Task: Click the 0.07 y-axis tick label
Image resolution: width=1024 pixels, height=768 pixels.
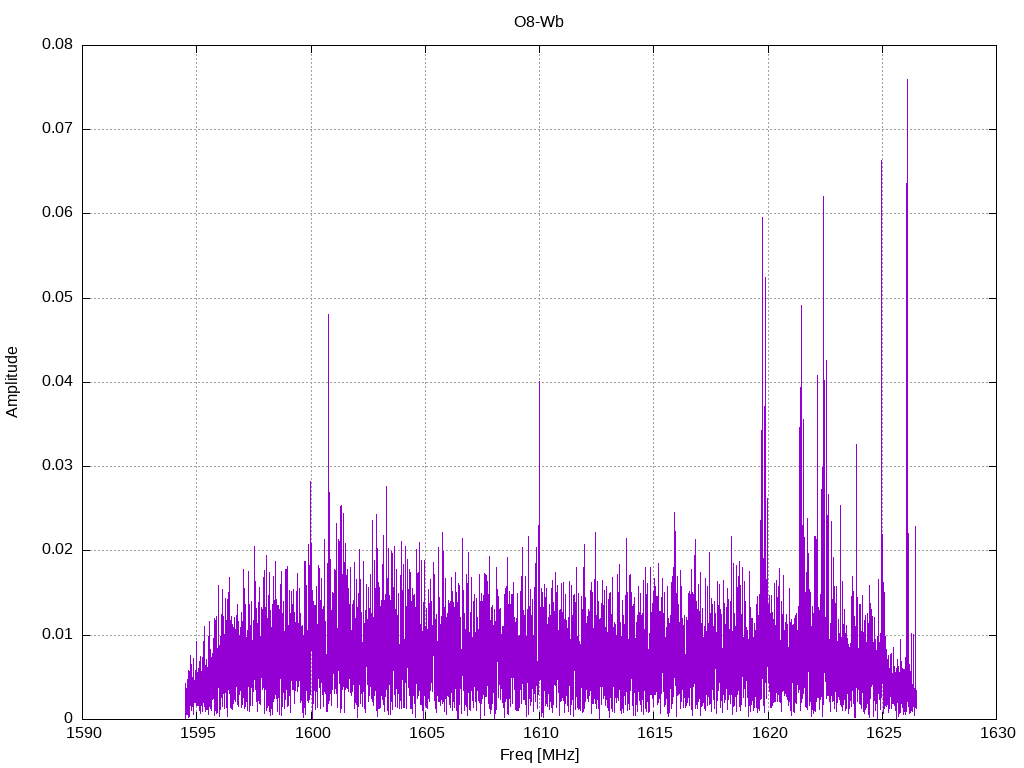Action: click(57, 129)
